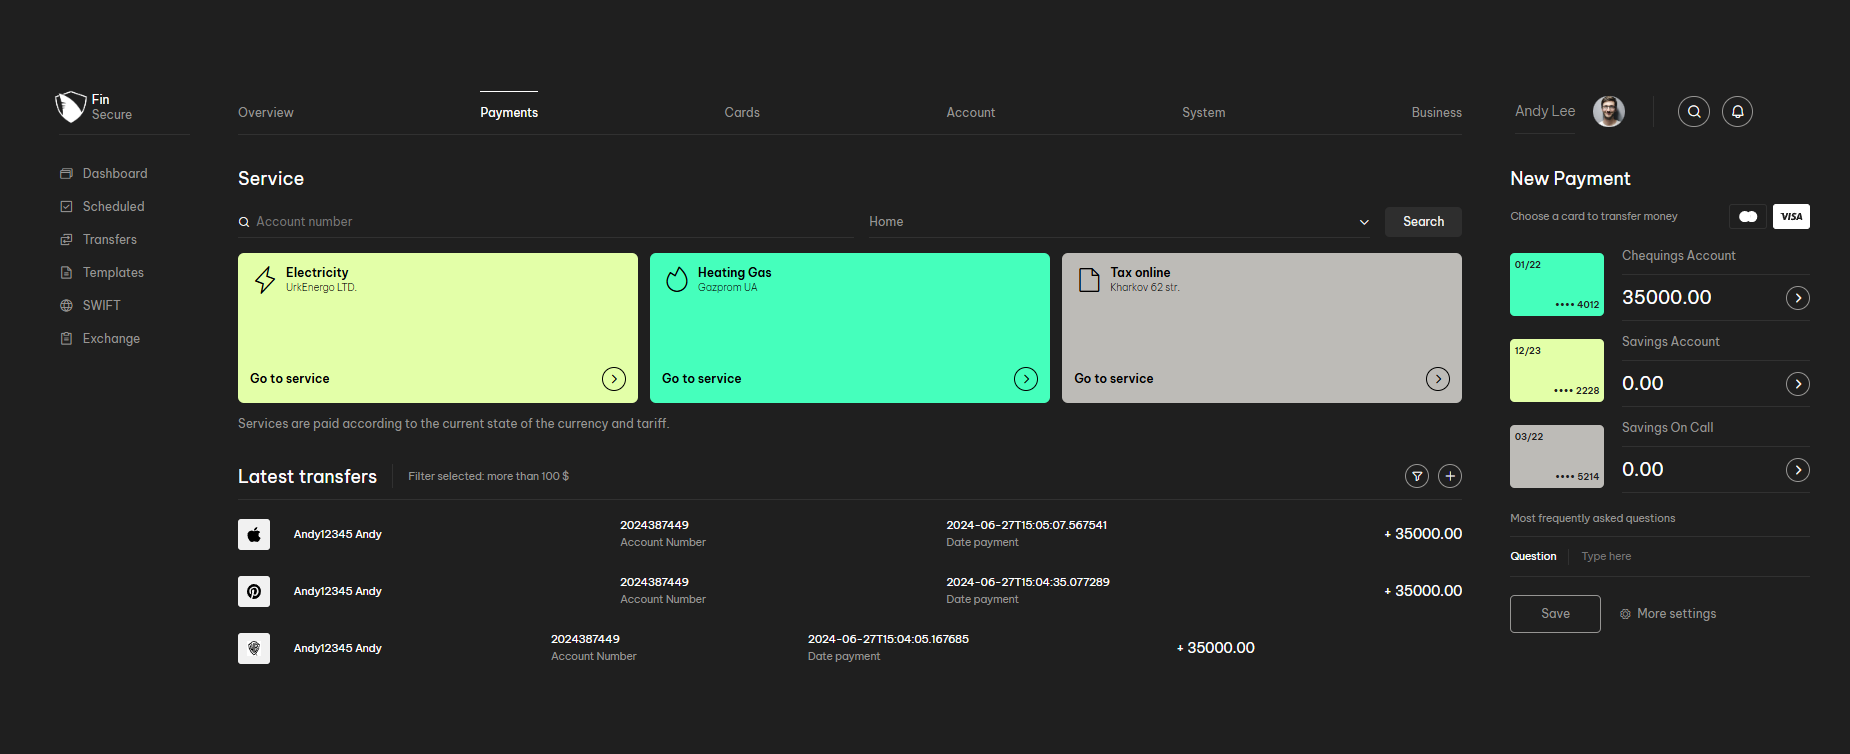Open Transfers in the sidebar

(109, 240)
